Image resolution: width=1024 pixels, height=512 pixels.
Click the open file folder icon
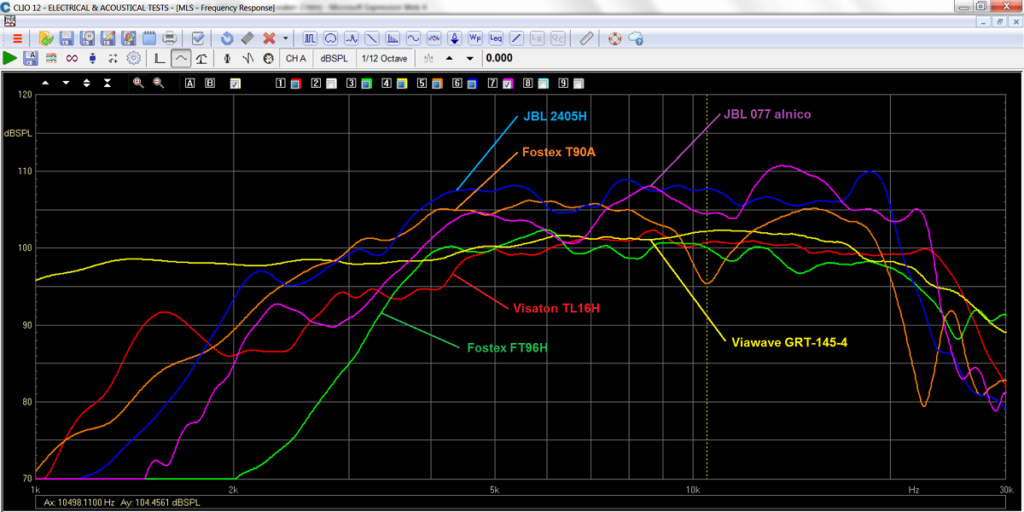click(x=46, y=38)
